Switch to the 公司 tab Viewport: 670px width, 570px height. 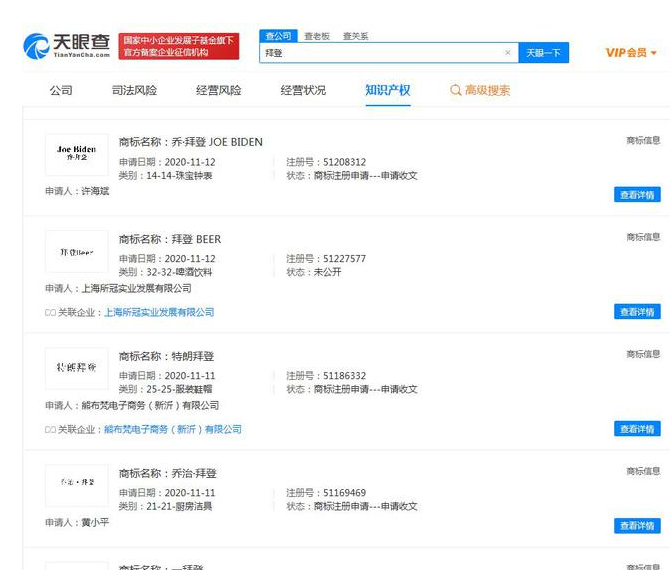61,90
